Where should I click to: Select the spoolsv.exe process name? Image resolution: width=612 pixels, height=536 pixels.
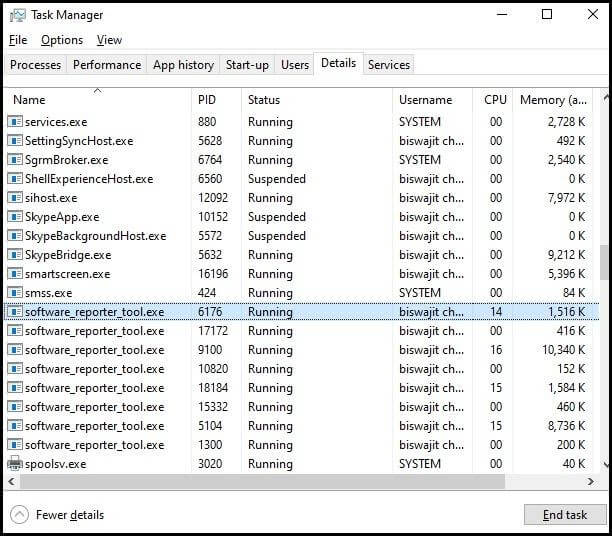point(56,464)
